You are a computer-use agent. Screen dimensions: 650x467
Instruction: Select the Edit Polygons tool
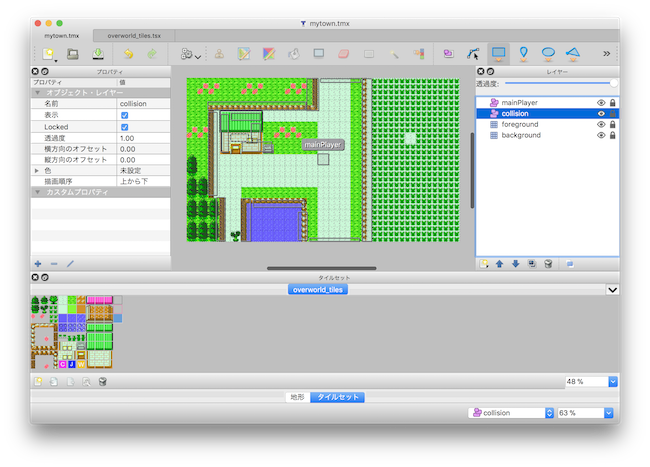click(x=473, y=54)
